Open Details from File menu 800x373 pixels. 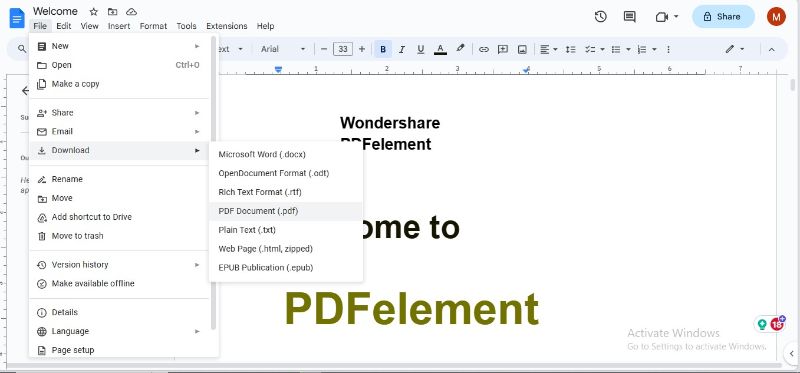pyautogui.click(x=119, y=312)
